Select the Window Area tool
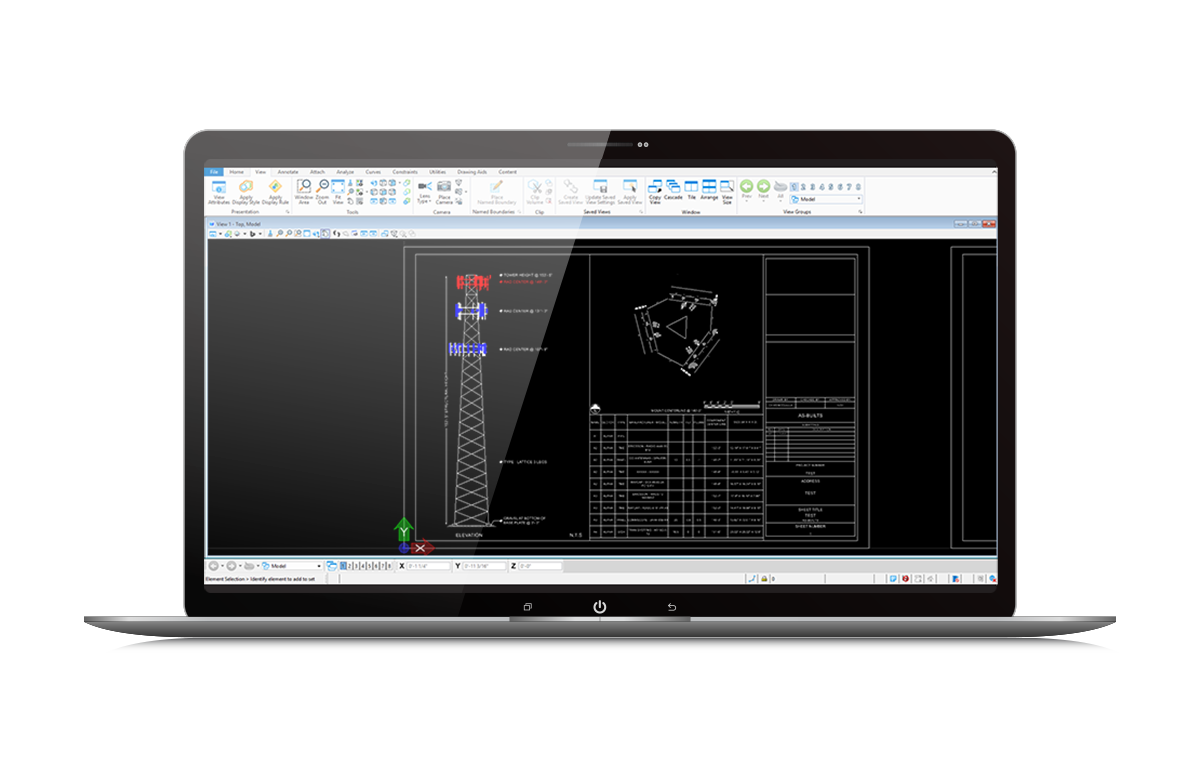 point(305,192)
